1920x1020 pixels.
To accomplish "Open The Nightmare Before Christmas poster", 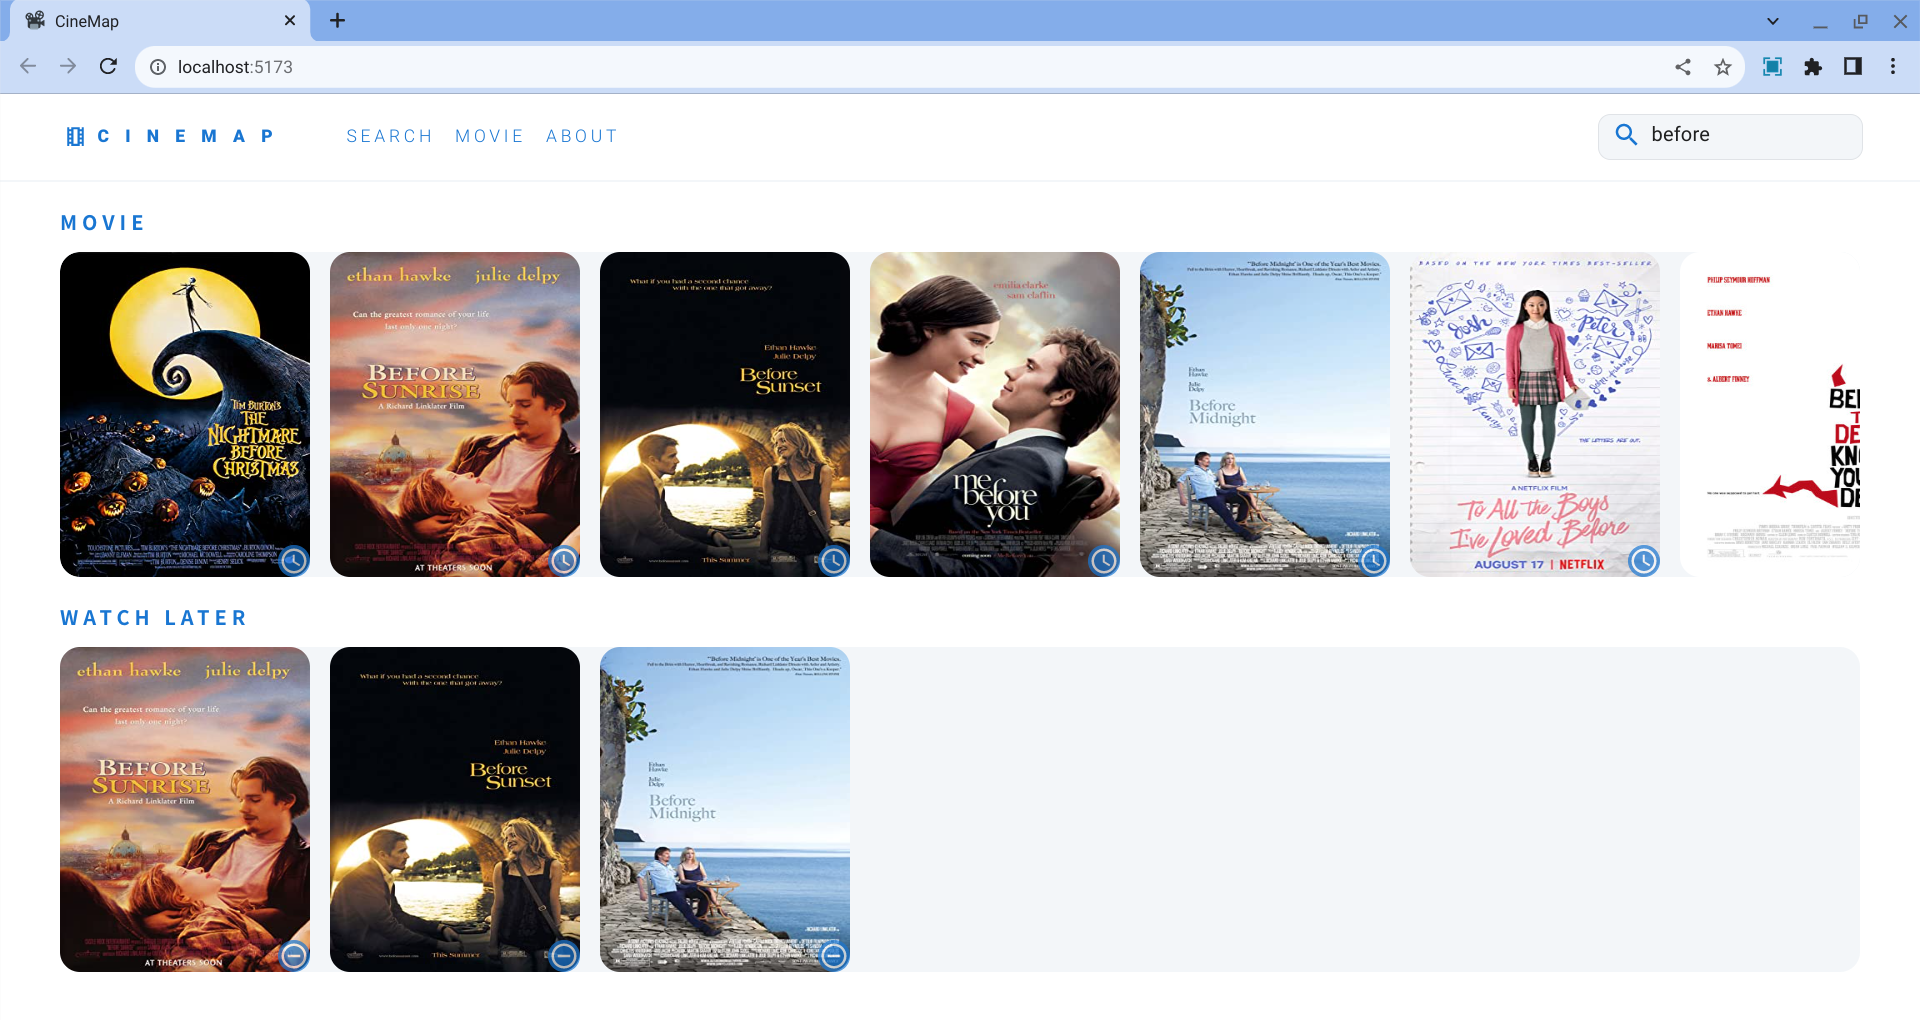I will pos(185,414).
